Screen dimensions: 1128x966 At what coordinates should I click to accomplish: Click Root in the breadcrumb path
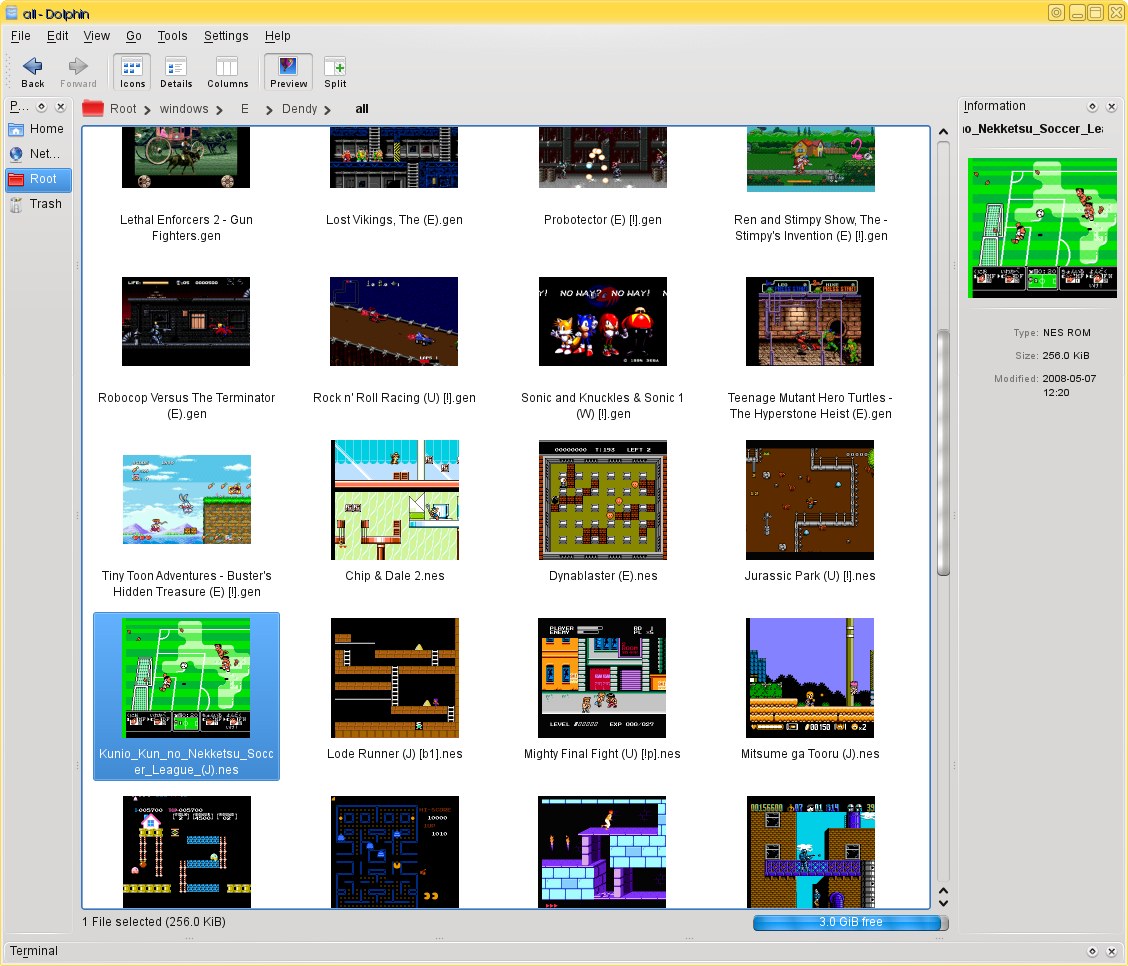(x=123, y=109)
